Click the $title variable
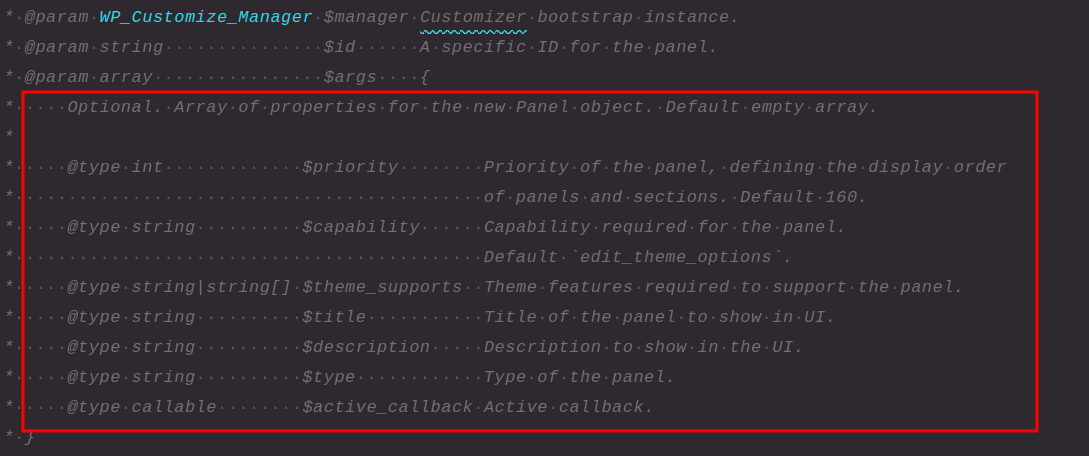This screenshot has height=456, width=1089. 334,317
